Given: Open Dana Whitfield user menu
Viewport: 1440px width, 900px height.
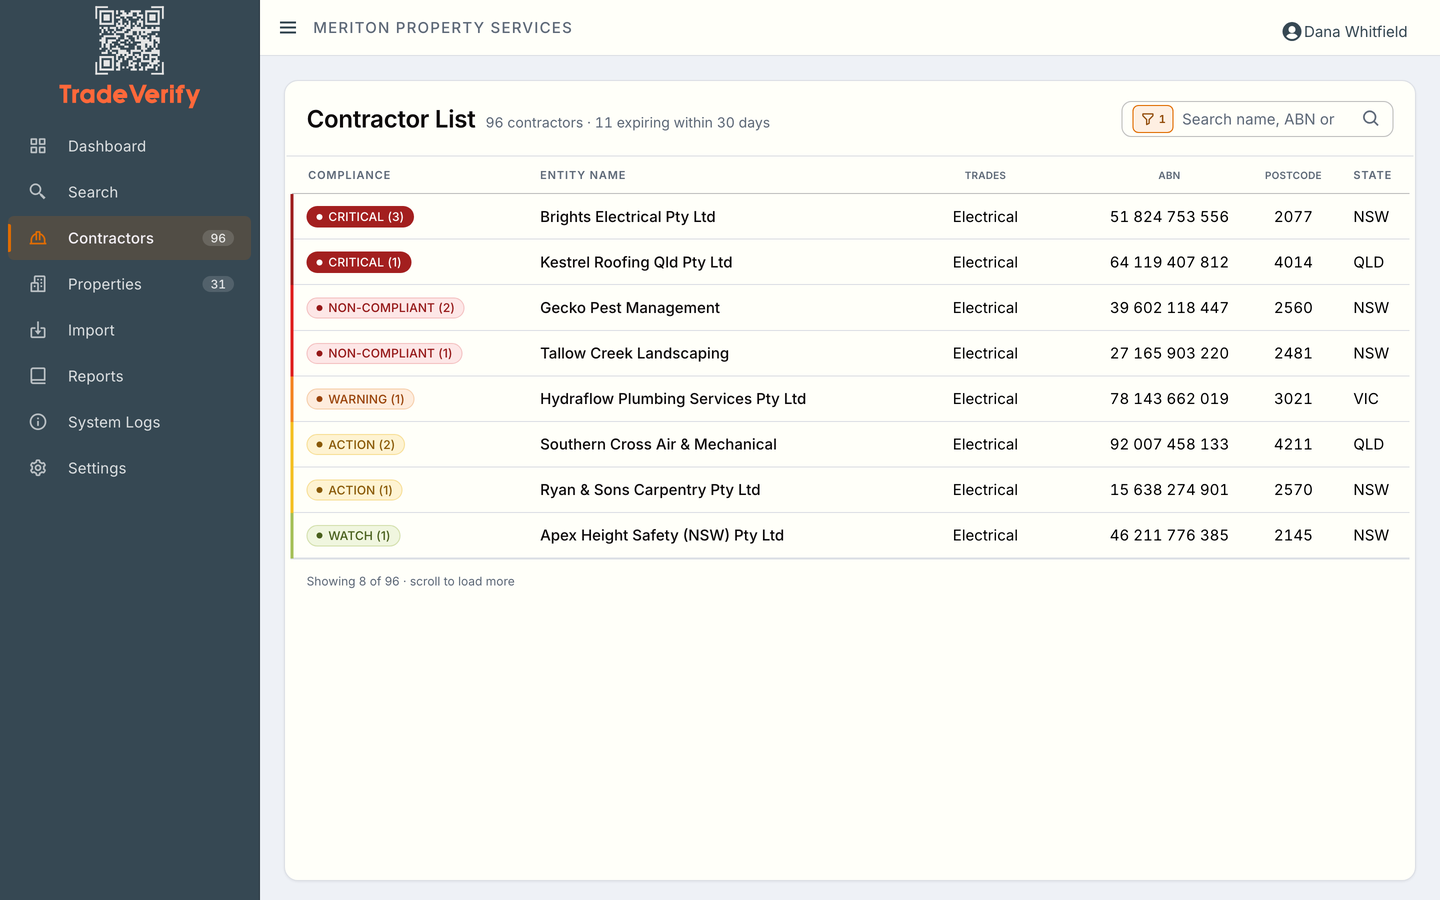Looking at the screenshot, I should pyautogui.click(x=1345, y=32).
